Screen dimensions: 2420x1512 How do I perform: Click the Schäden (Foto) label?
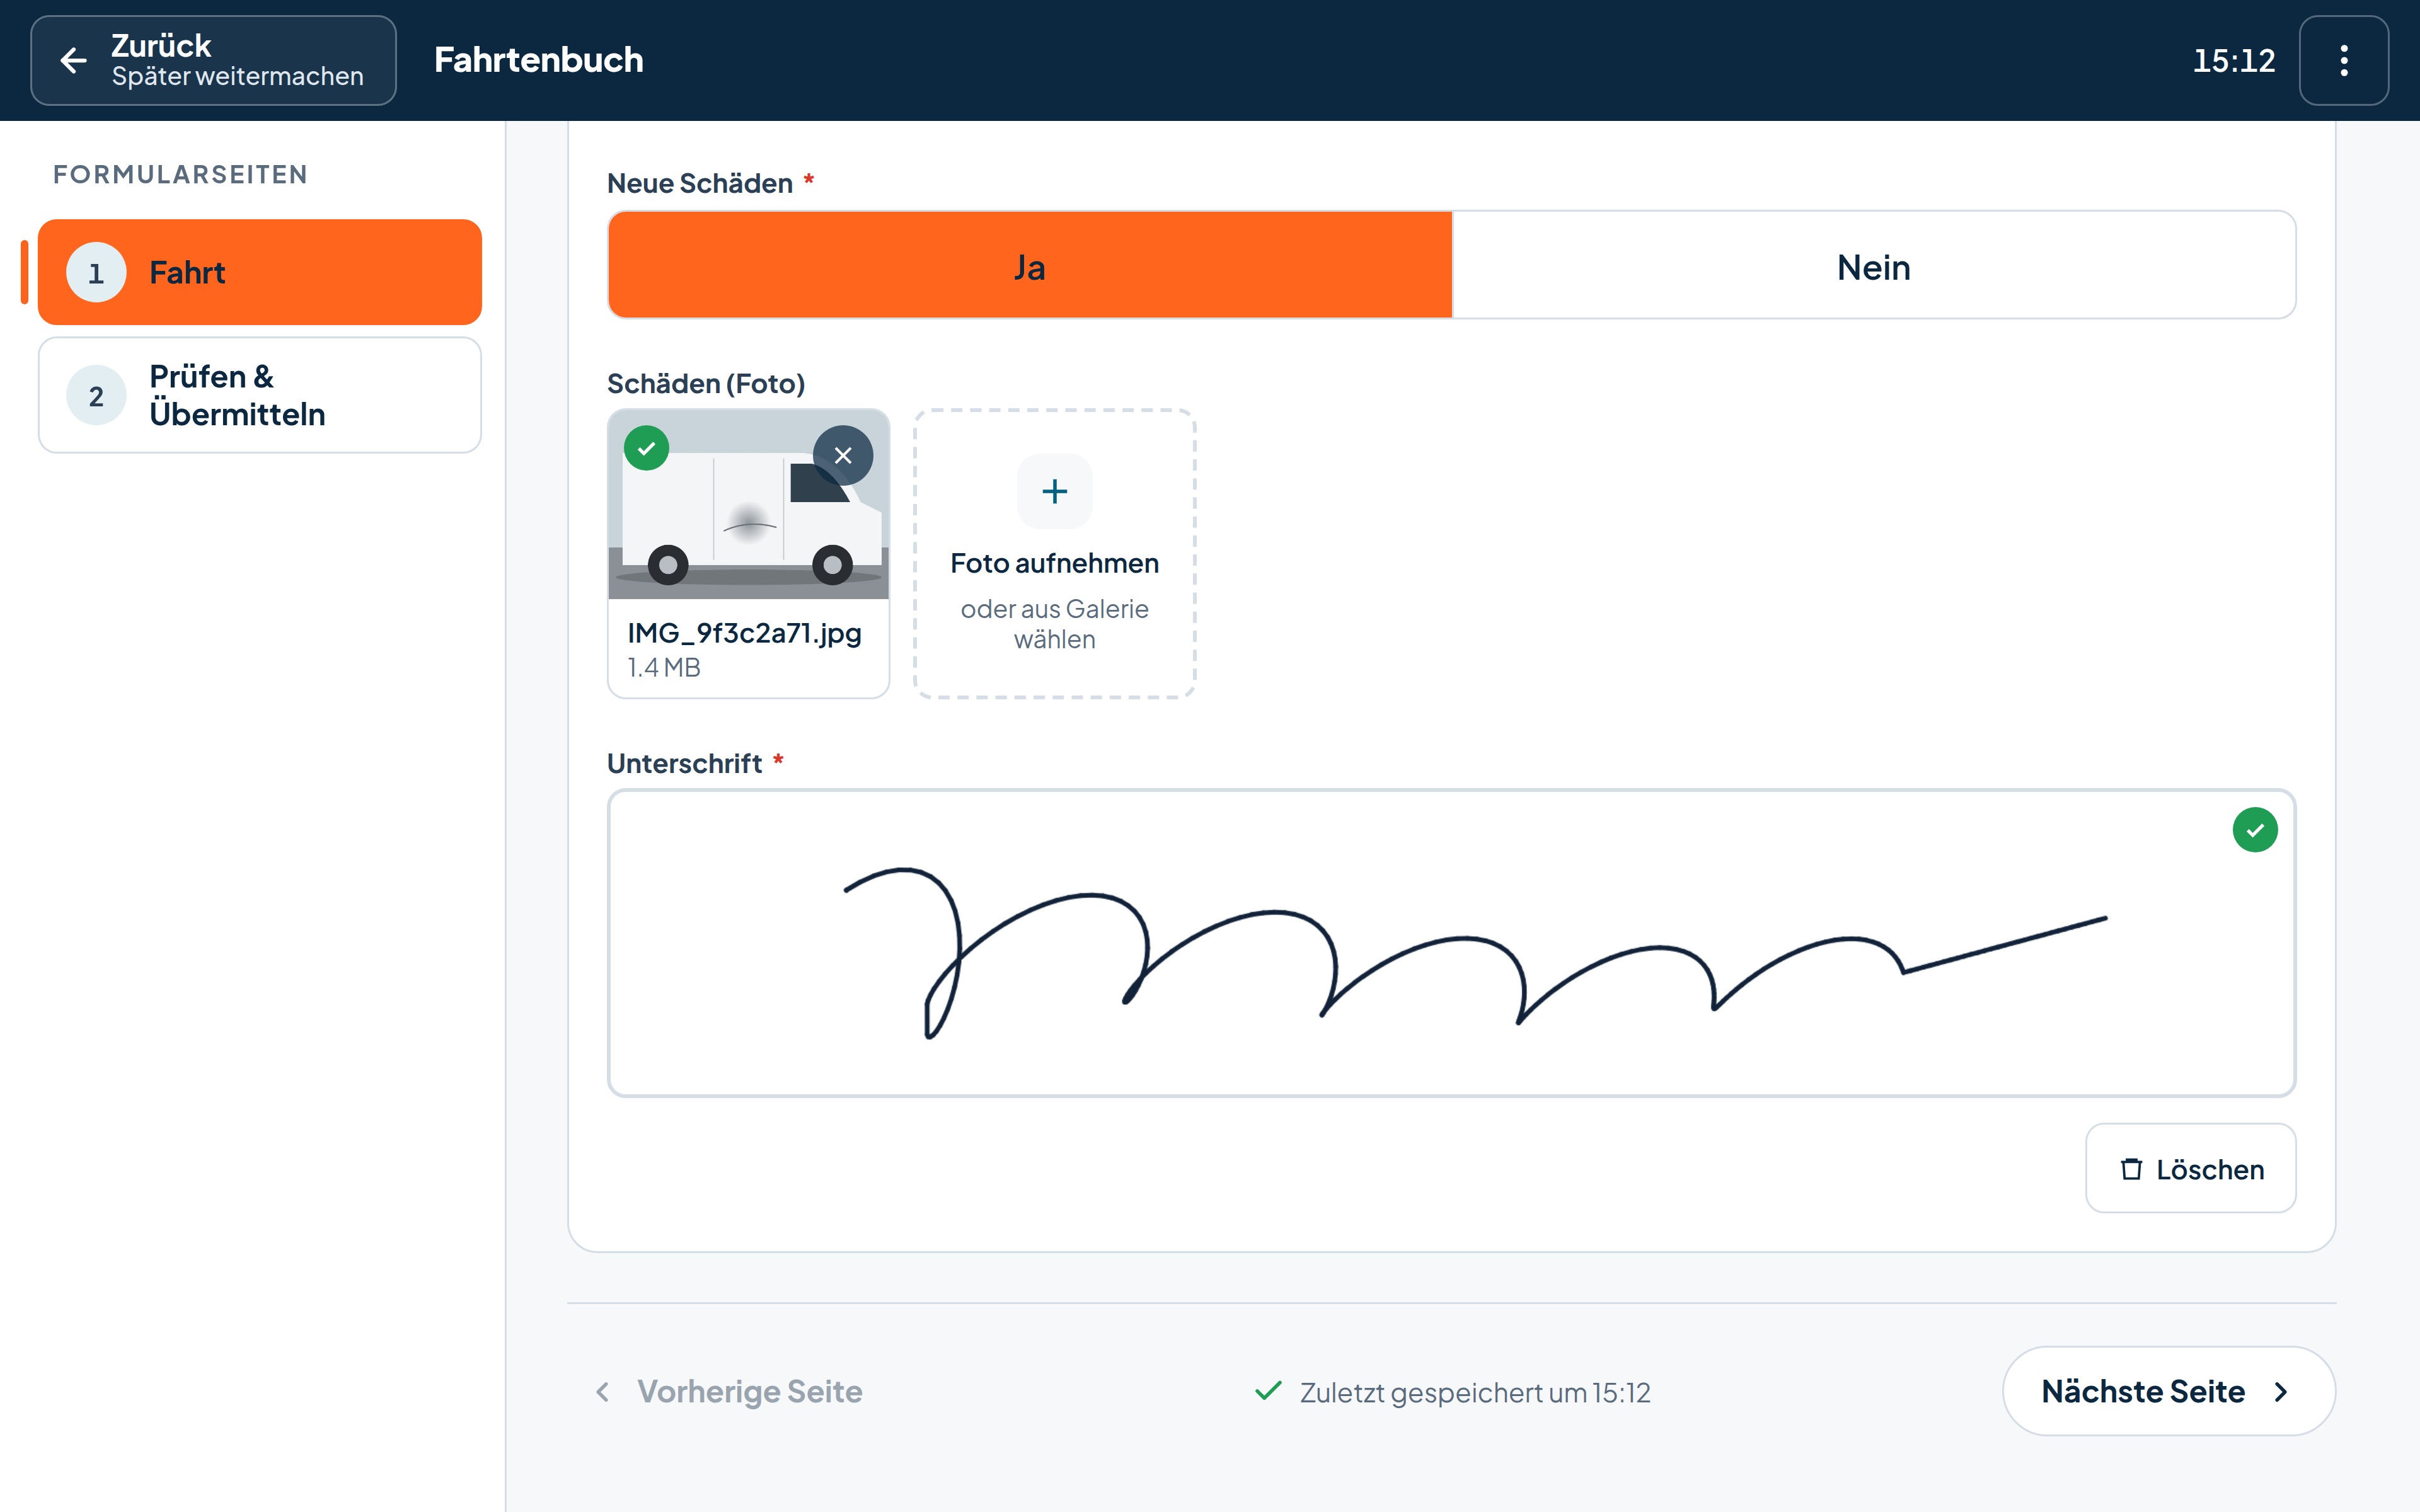click(706, 384)
